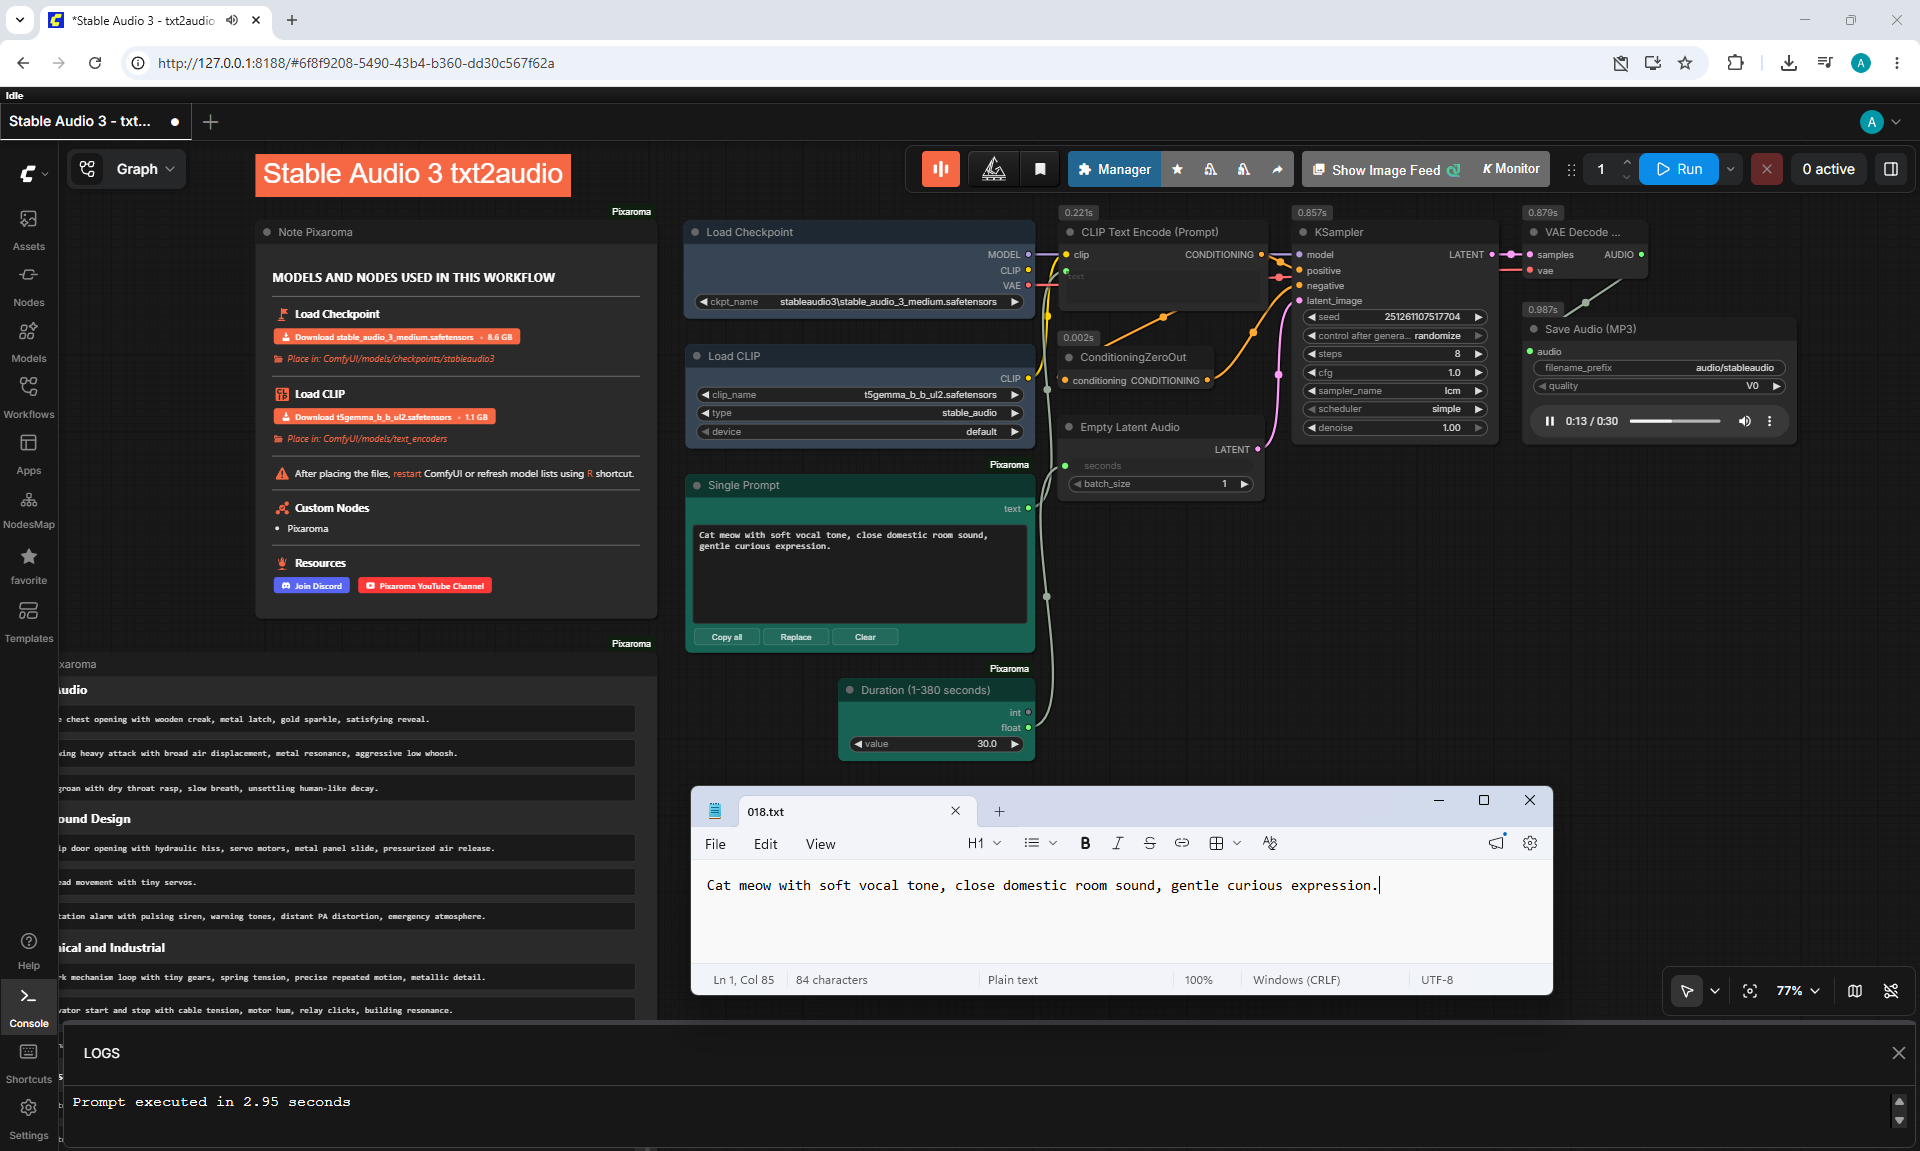Open the H1 heading dropdown in Notepad

[x=984, y=843]
